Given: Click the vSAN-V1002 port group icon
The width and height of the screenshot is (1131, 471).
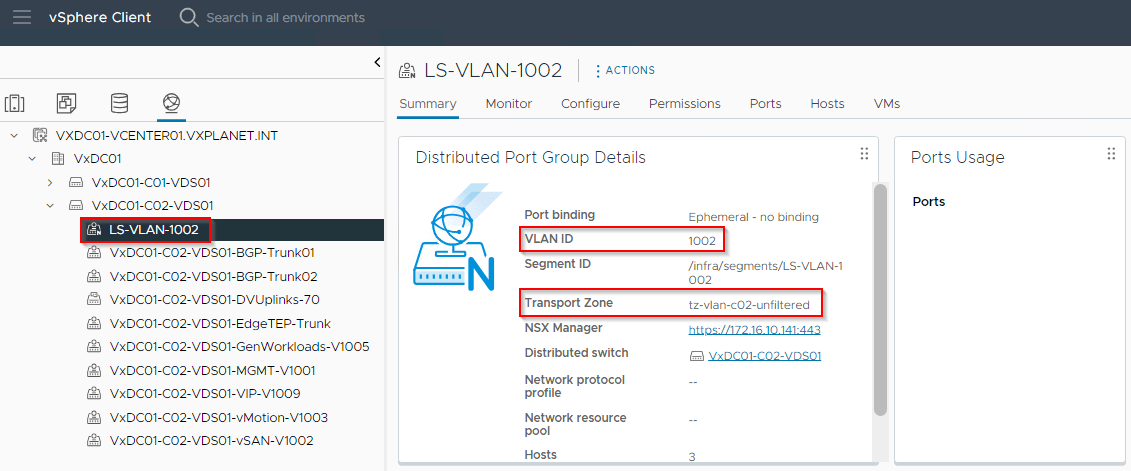Looking at the screenshot, I should 94,440.
